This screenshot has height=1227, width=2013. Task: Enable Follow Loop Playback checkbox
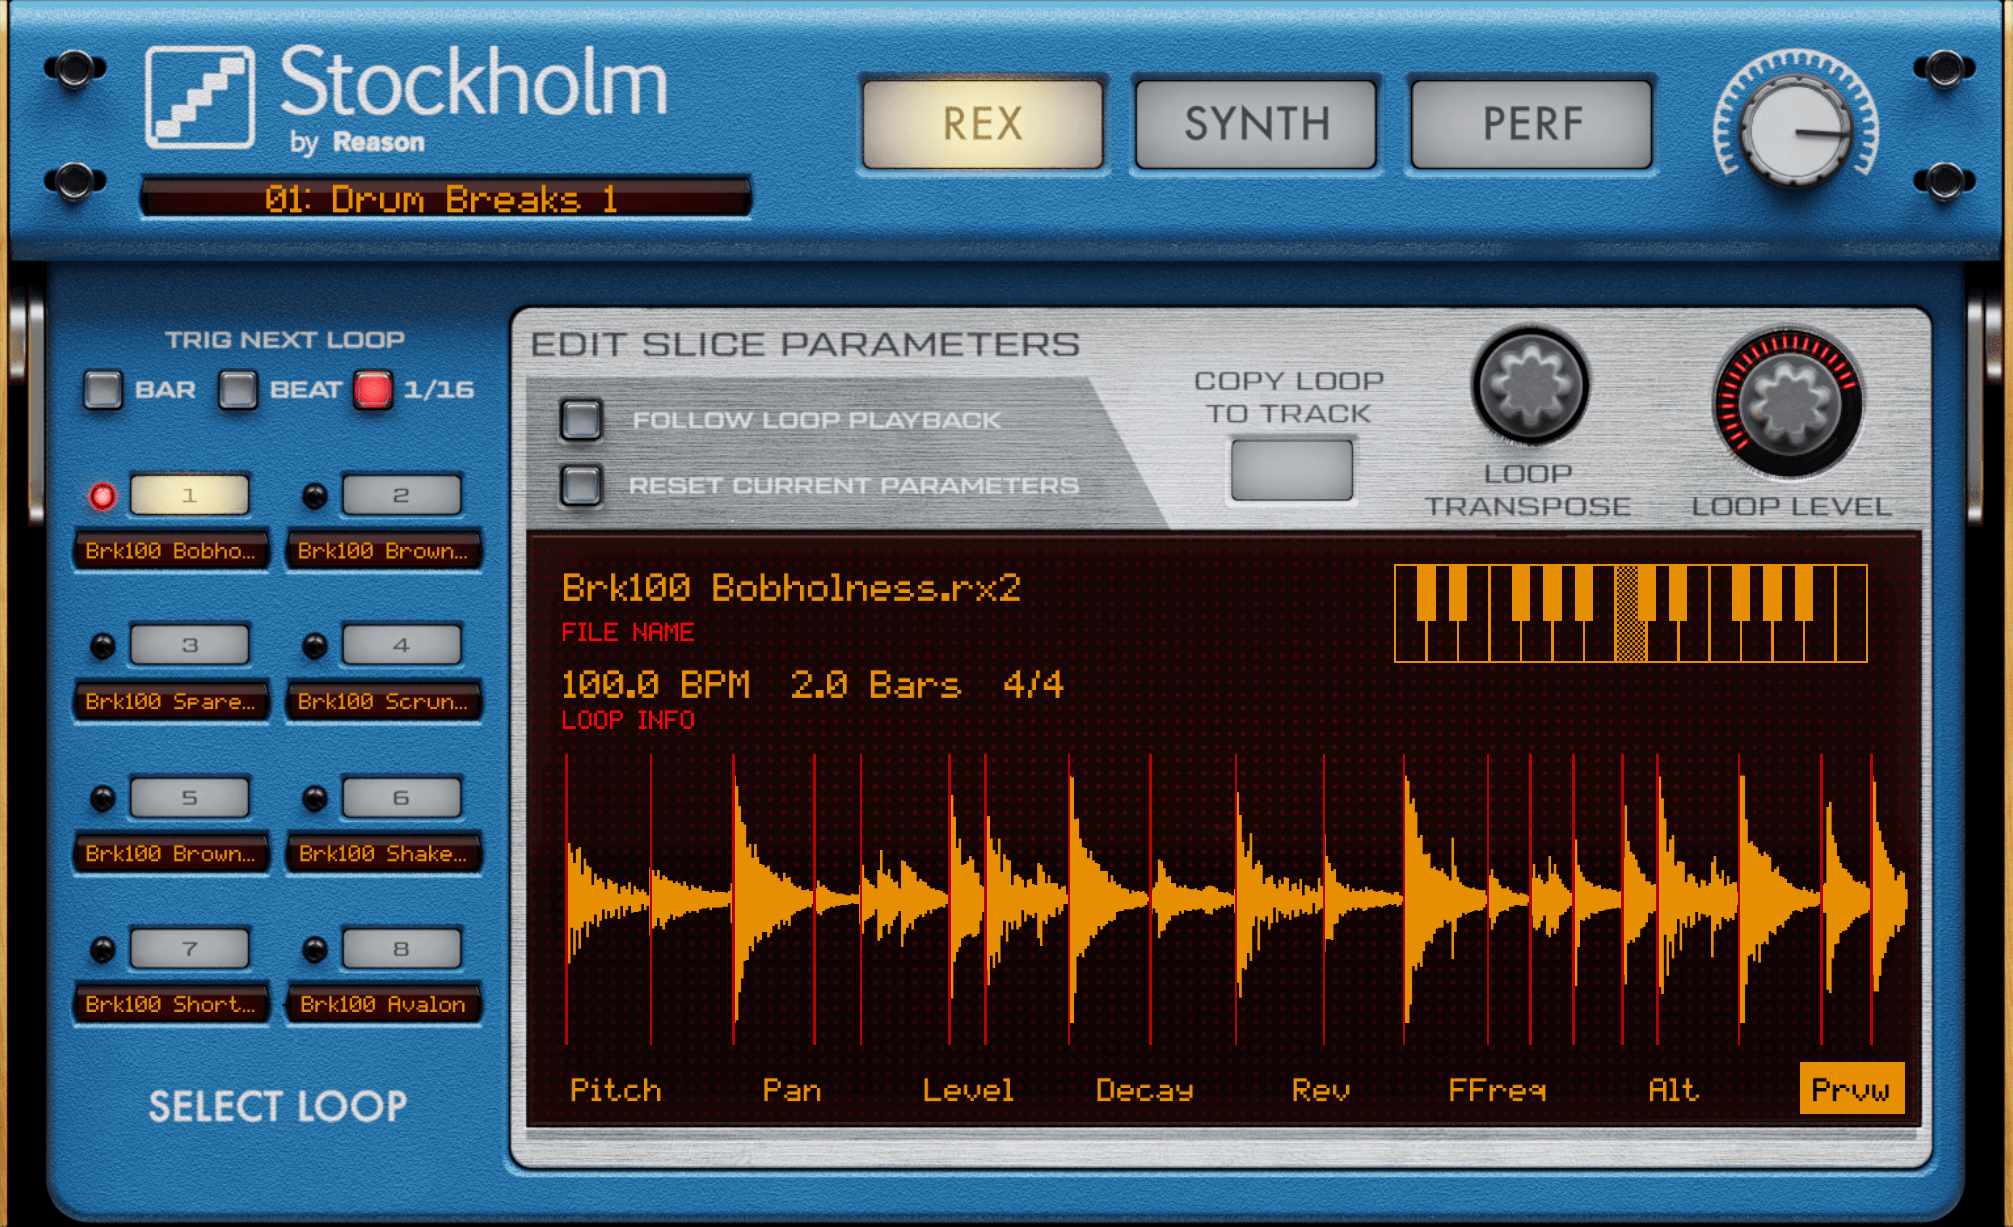coord(581,420)
